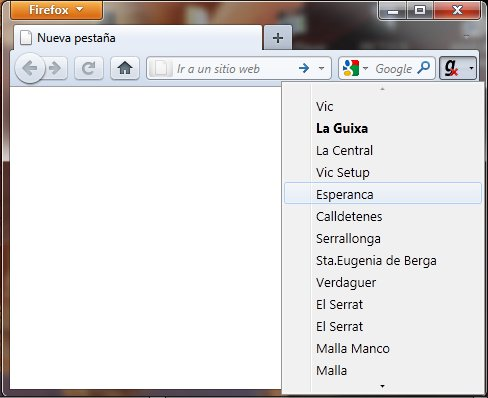
Task: Select Malla Manco menu item
Action: tap(383, 349)
